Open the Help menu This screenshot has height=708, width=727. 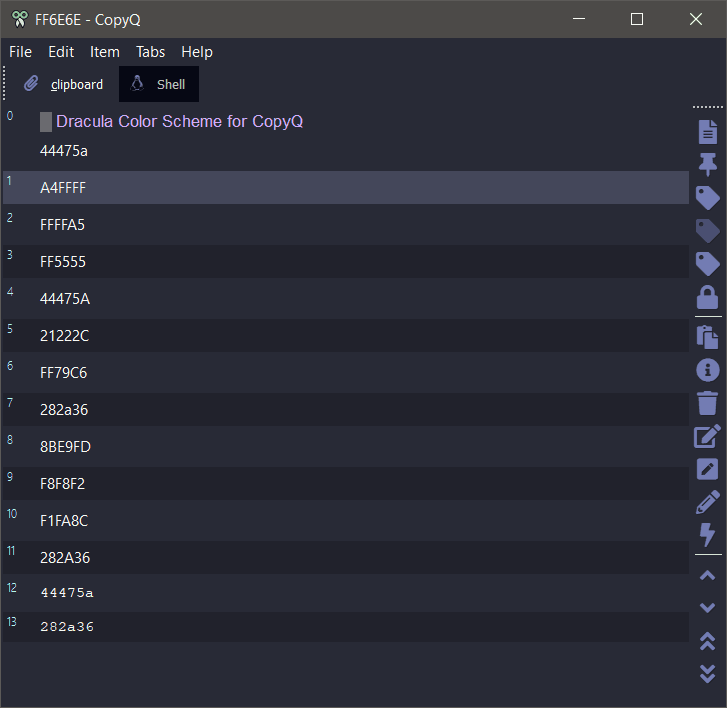pyautogui.click(x=197, y=52)
